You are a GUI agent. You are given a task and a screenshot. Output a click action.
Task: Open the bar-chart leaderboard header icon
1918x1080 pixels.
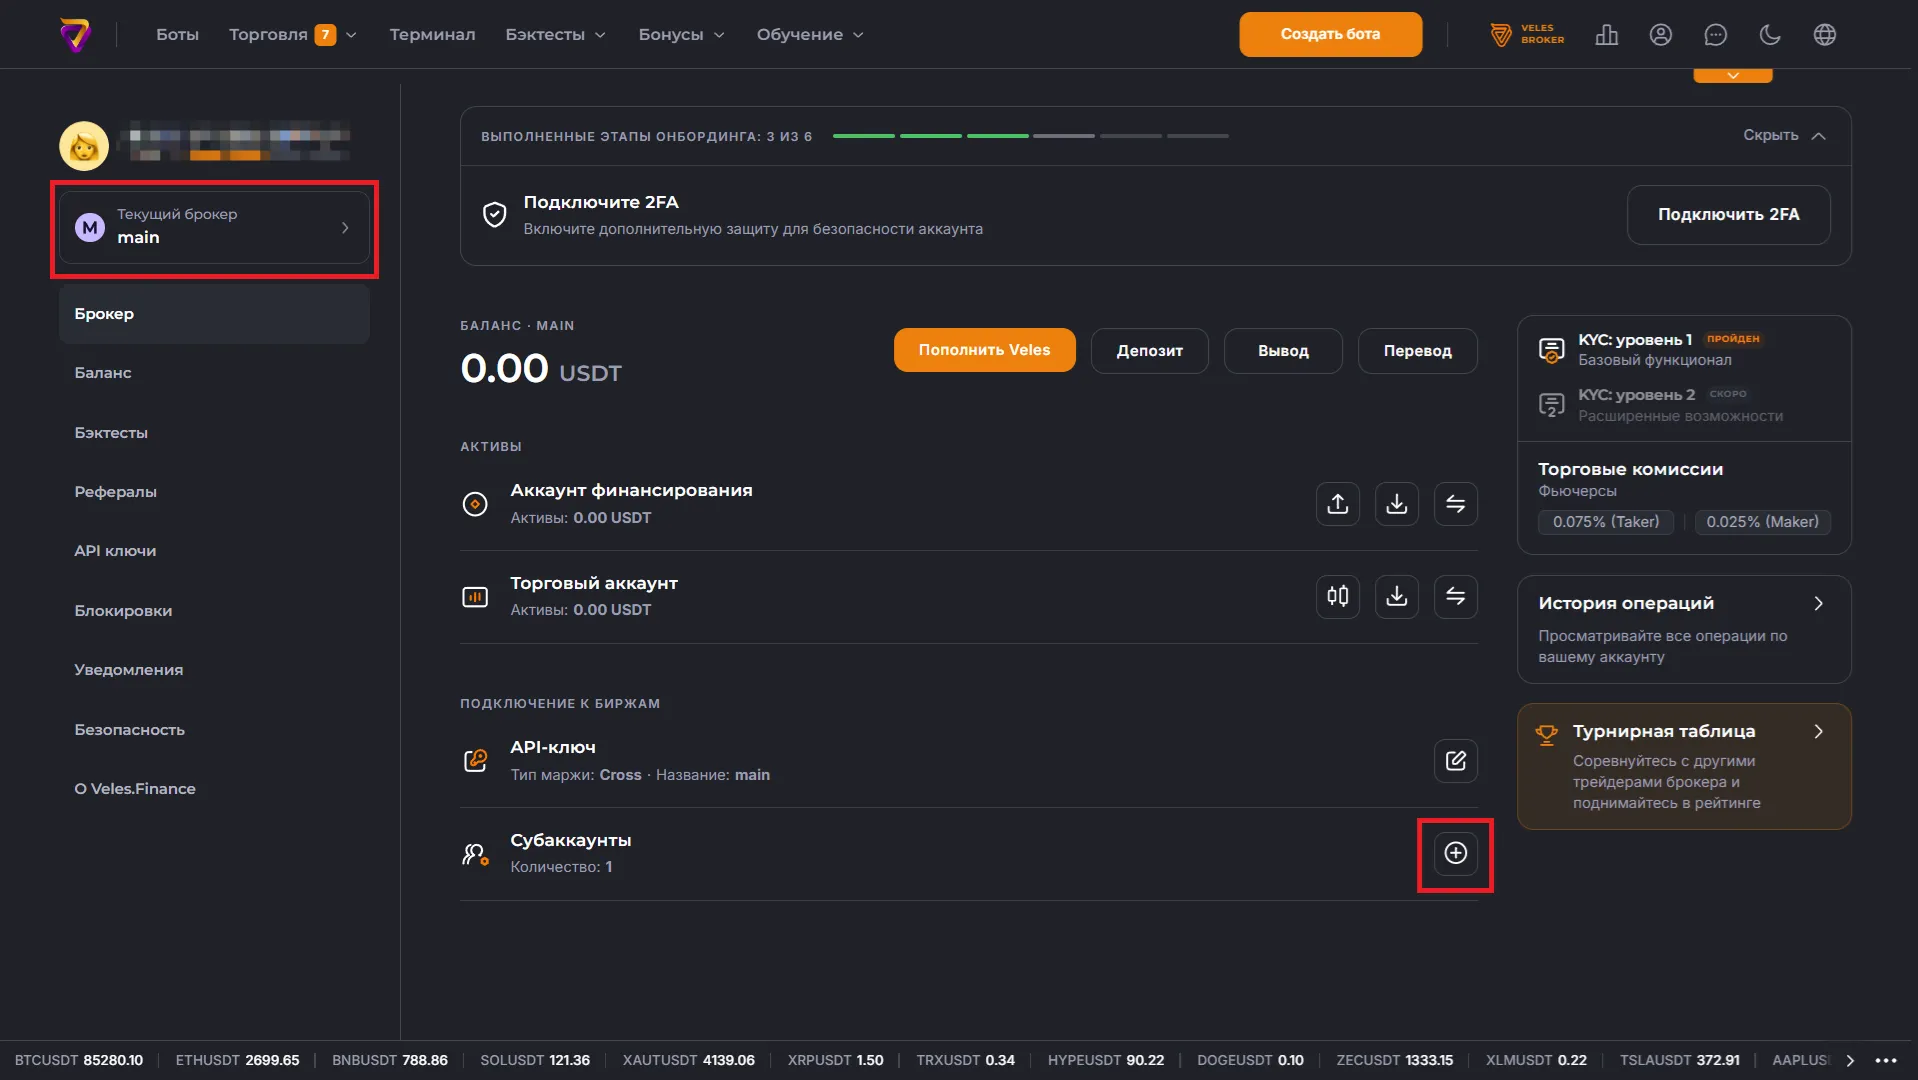pyautogui.click(x=1607, y=35)
